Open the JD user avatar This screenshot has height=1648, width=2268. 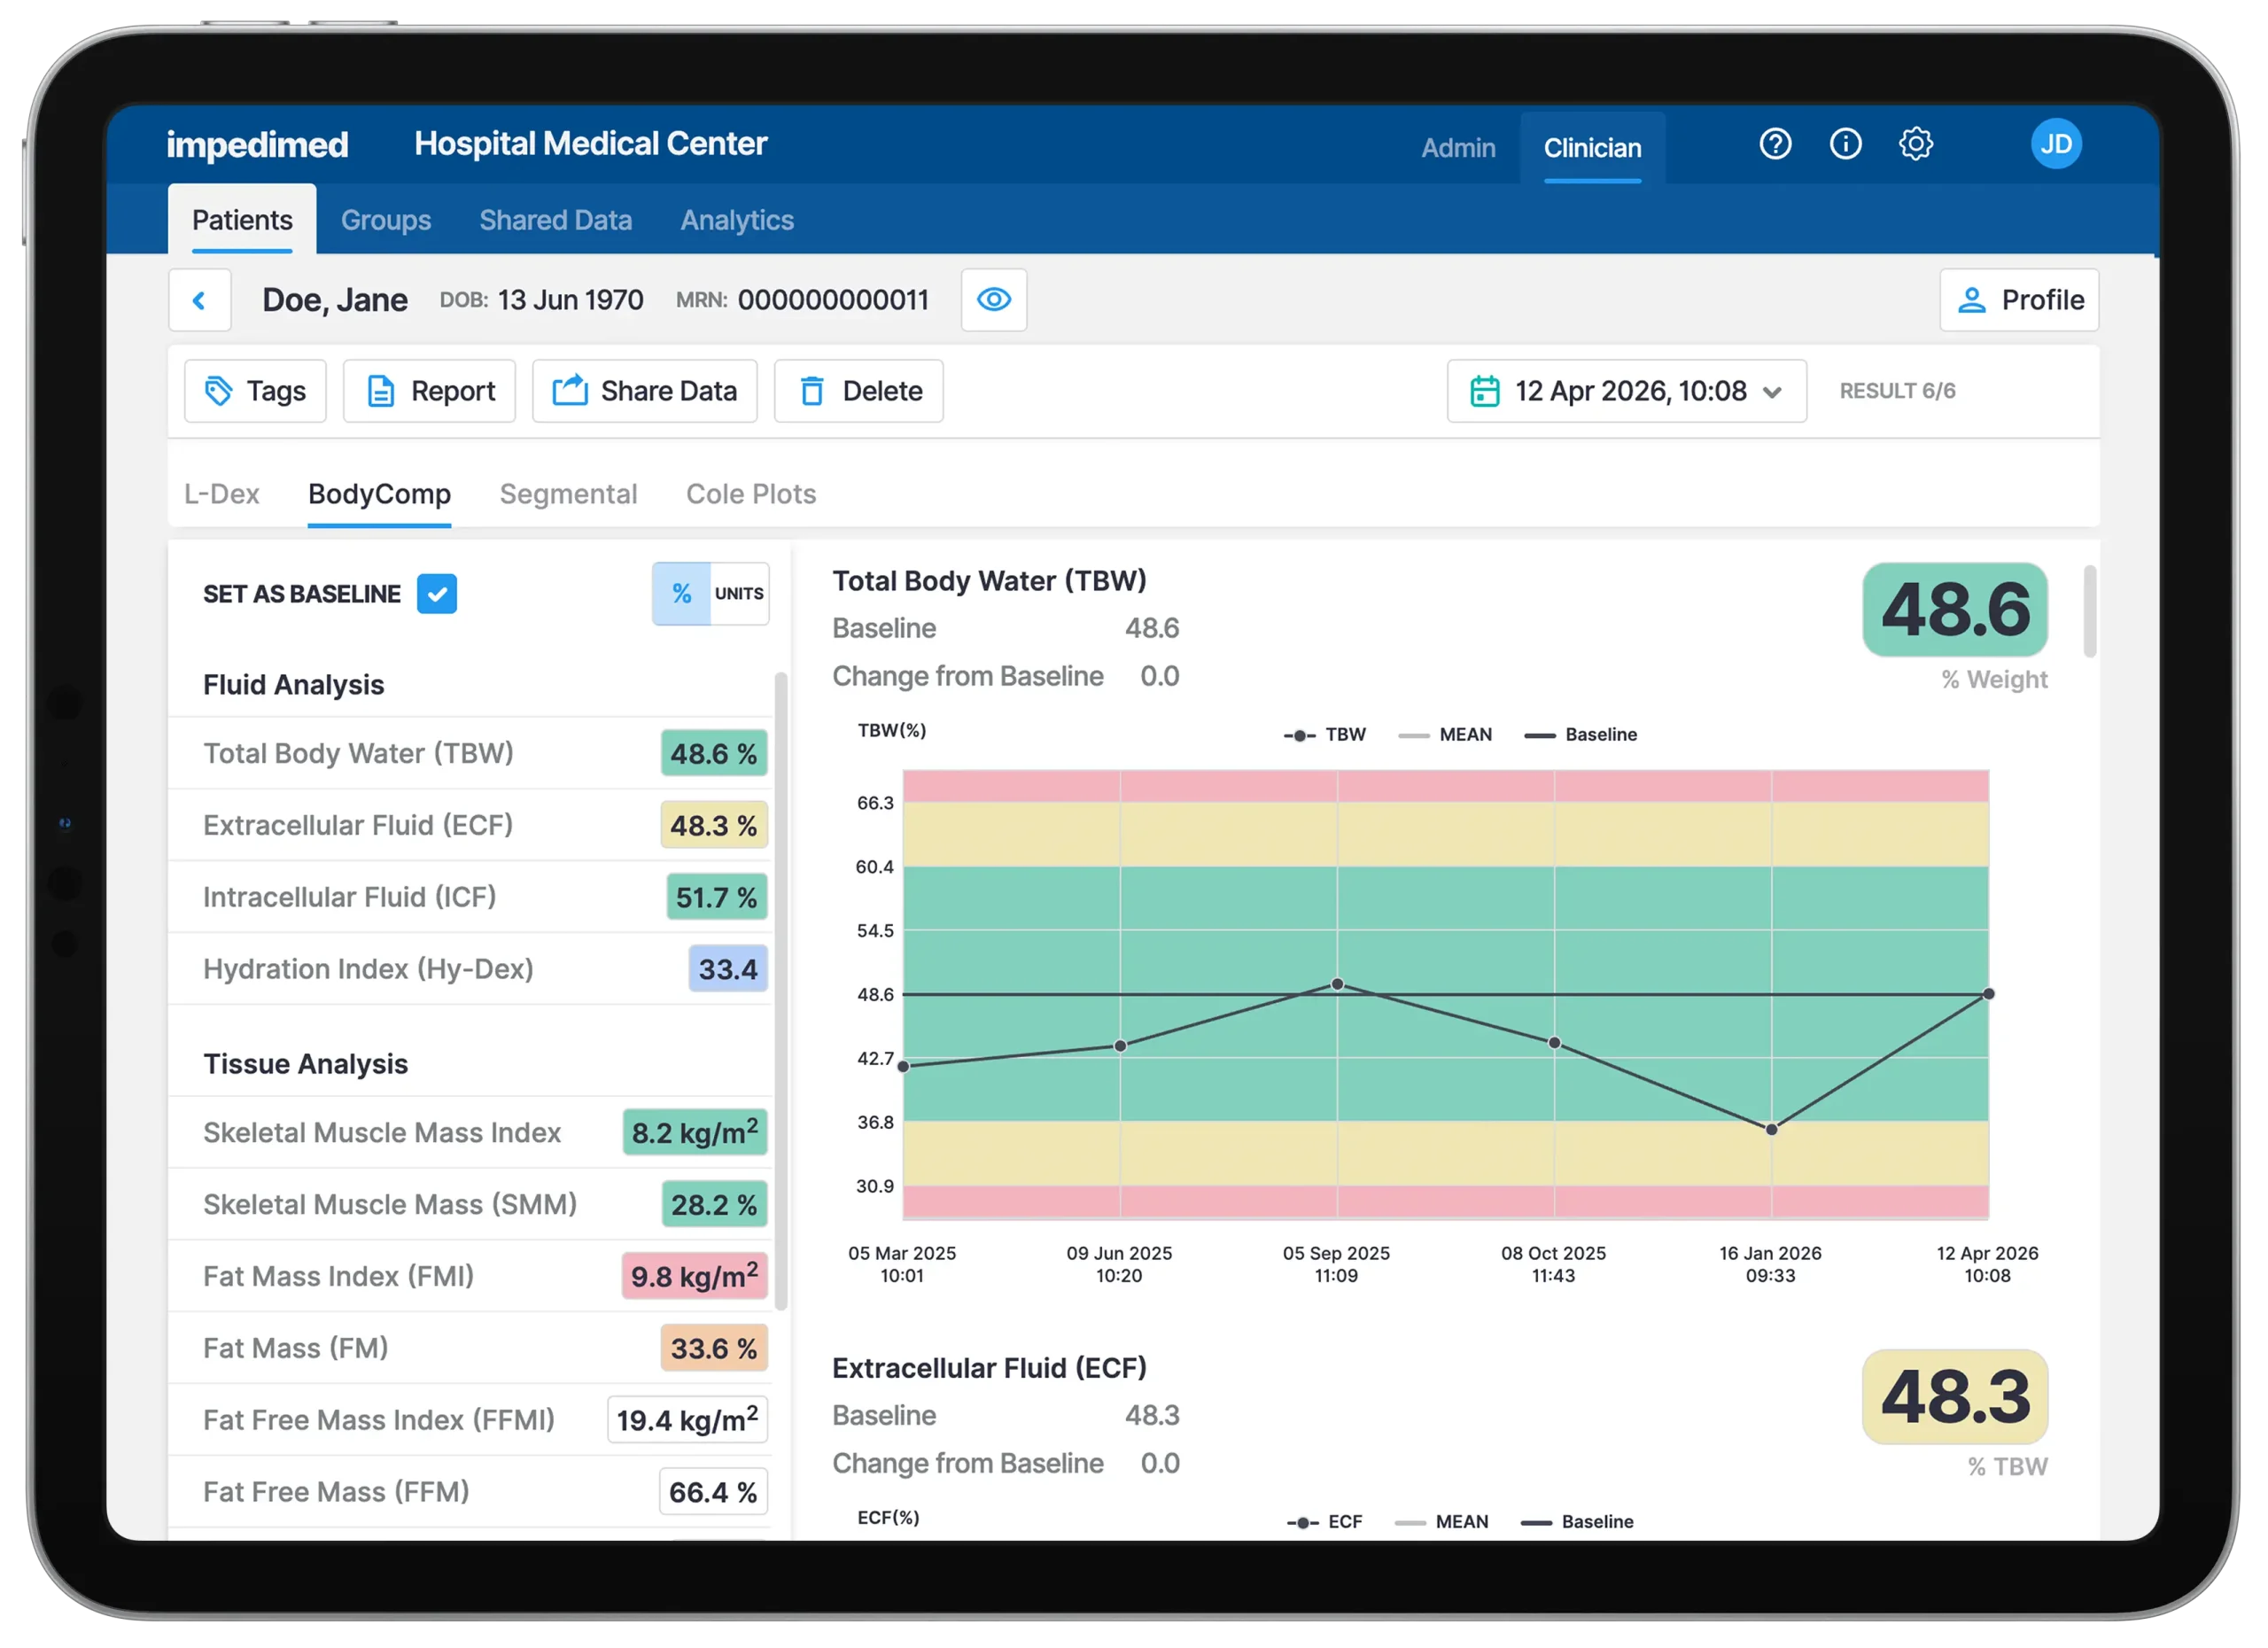pyautogui.click(x=2055, y=144)
